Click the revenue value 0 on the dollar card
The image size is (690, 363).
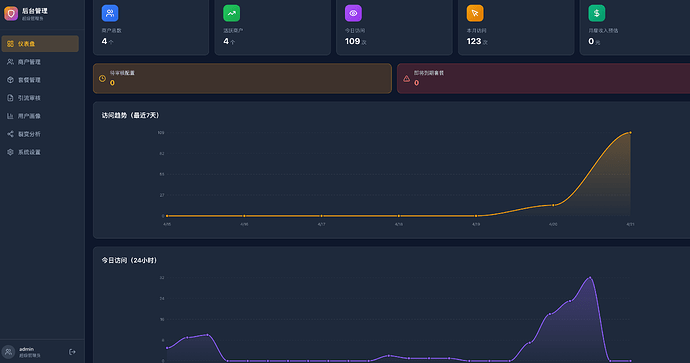[x=591, y=41]
